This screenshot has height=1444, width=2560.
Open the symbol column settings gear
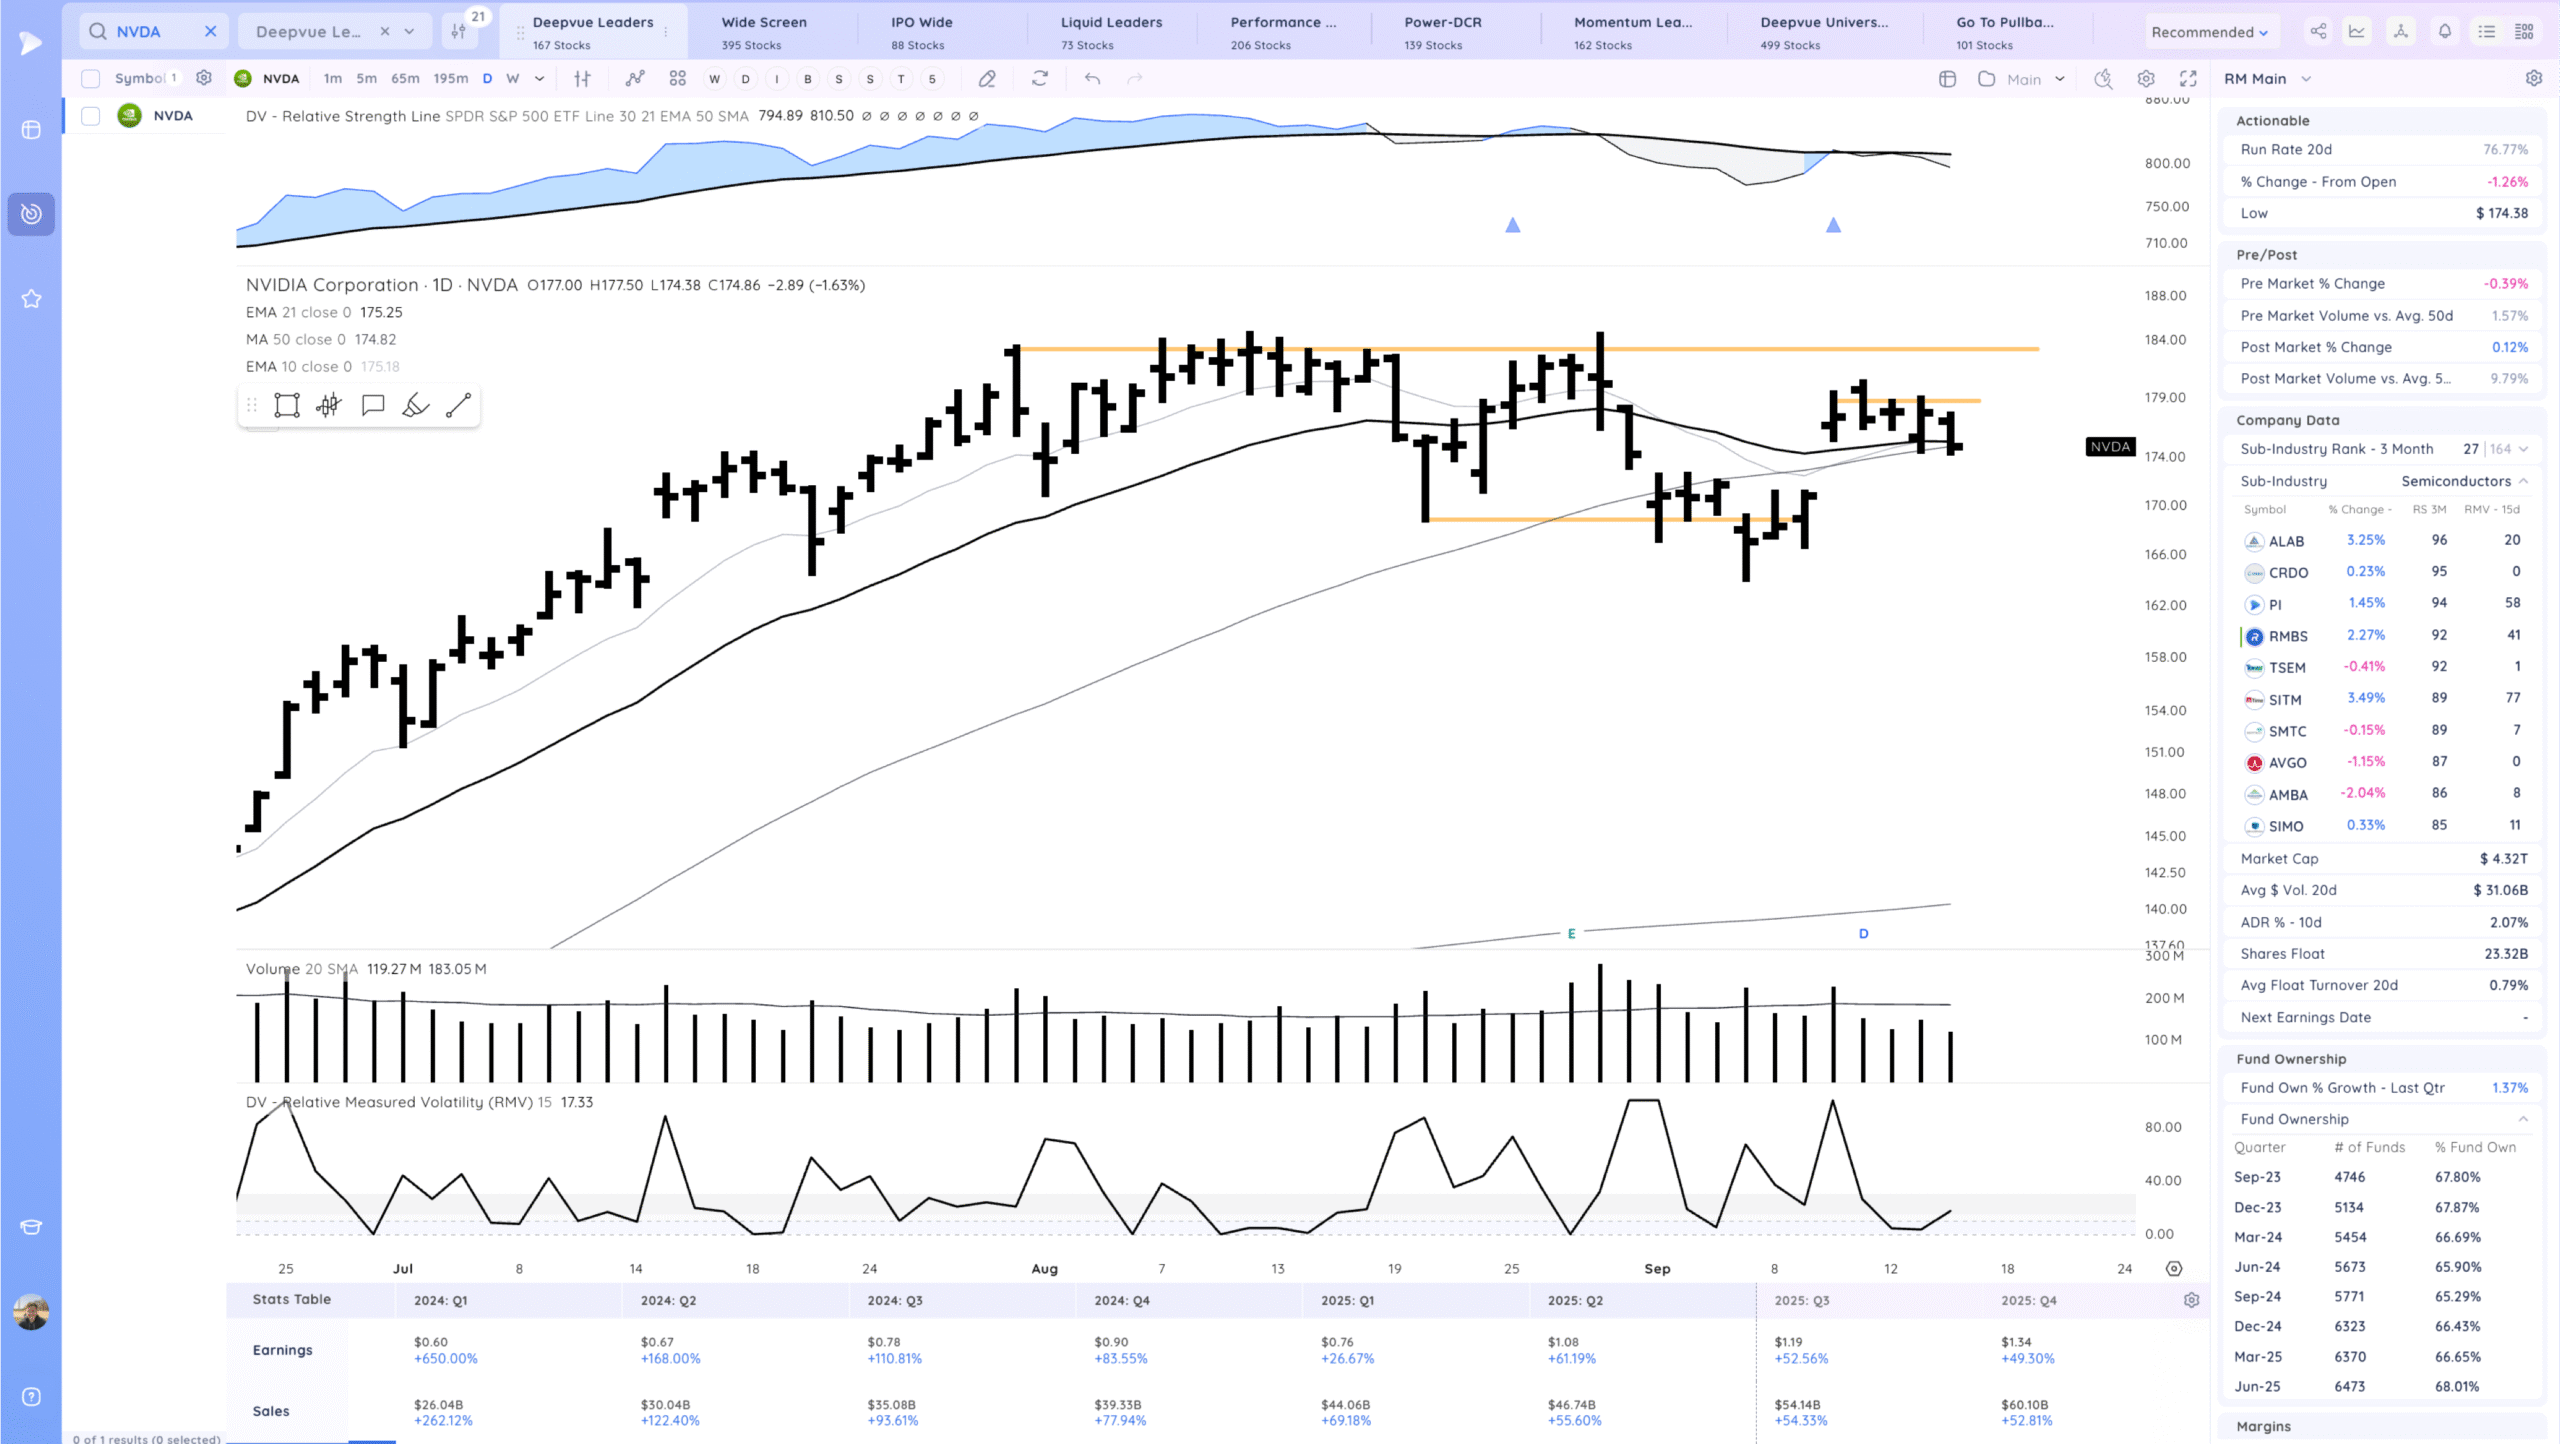point(204,78)
